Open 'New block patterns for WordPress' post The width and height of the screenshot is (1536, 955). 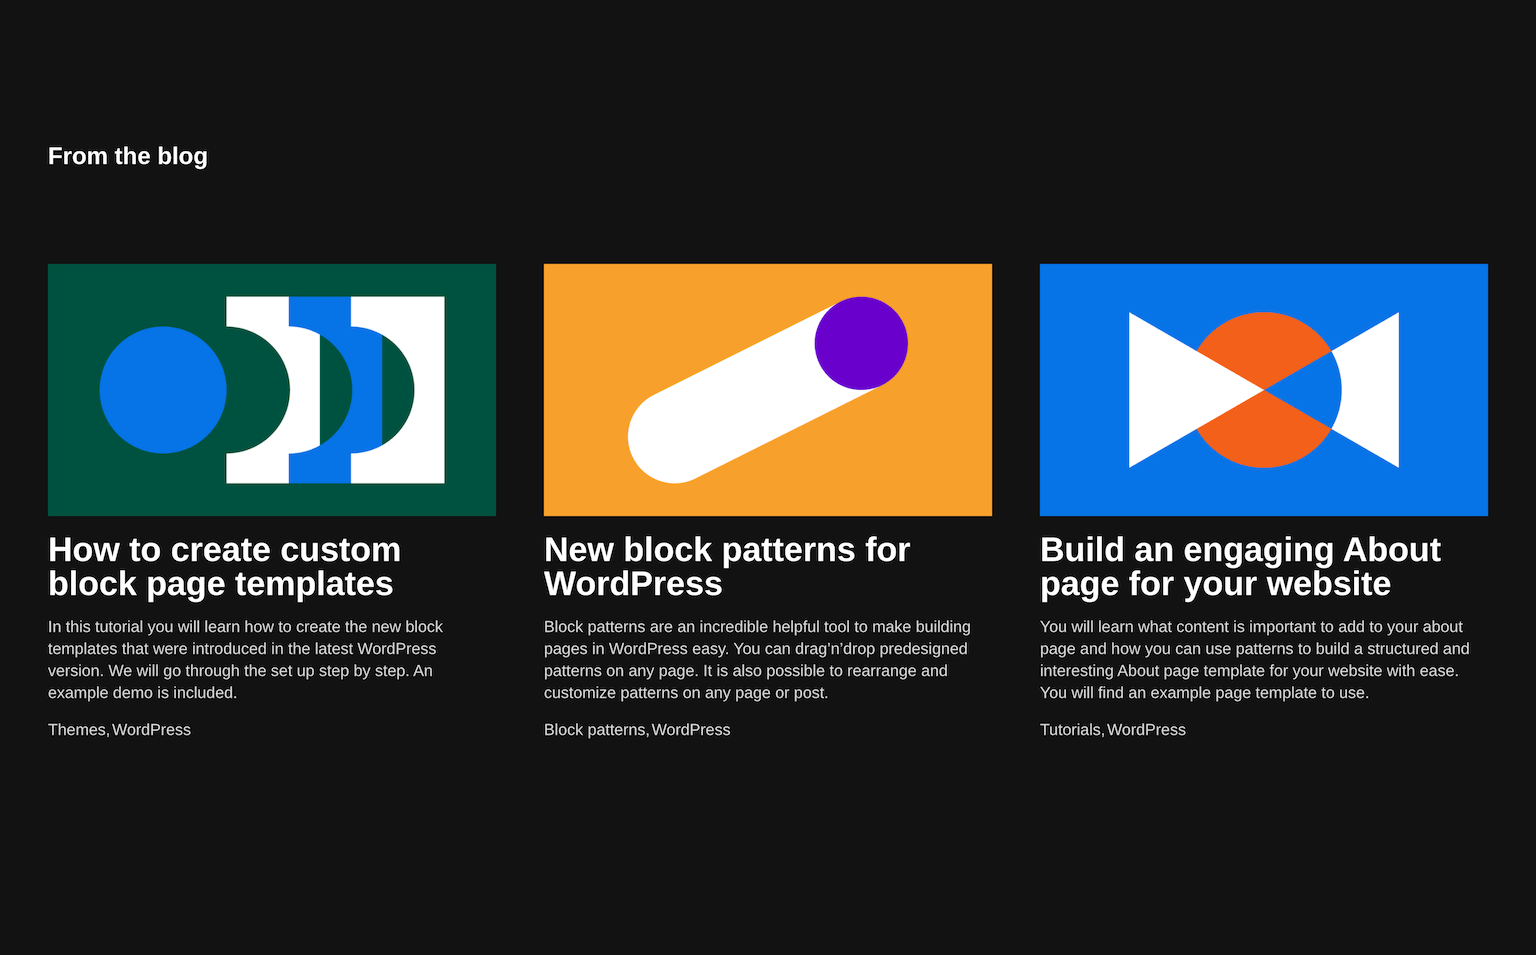[727, 567]
